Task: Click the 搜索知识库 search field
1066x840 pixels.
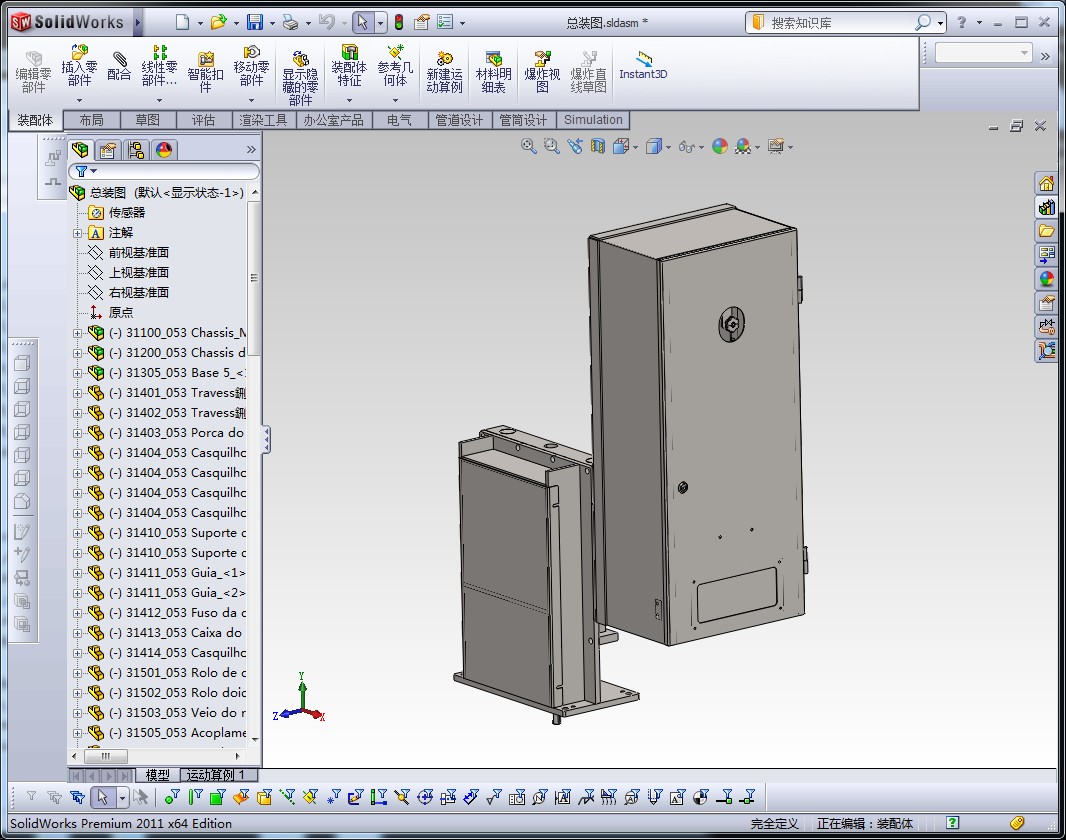Action: [839, 23]
